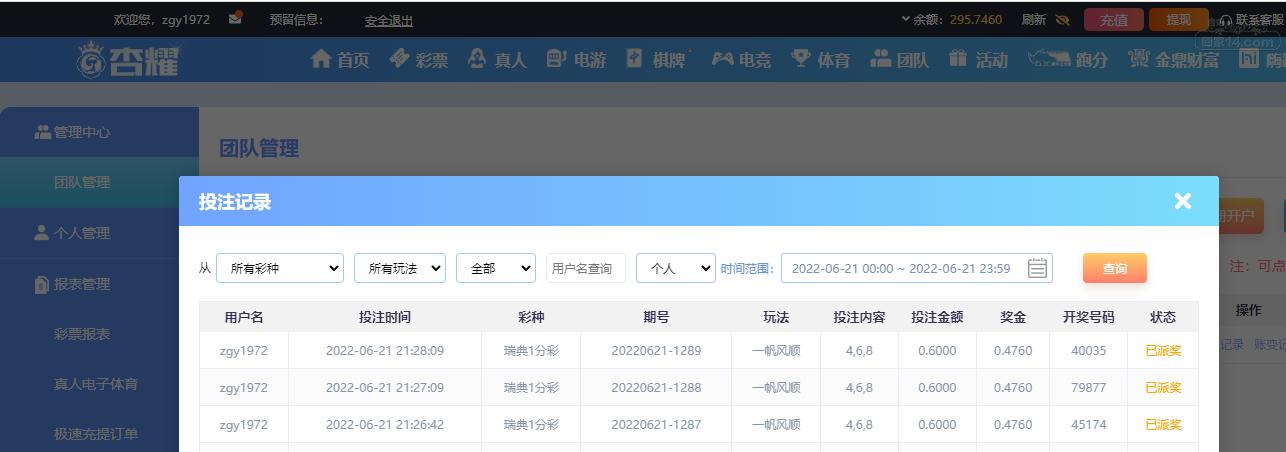This screenshot has height=452, width=1286.
Task: Open the 体育 sports navigation item
Action: tap(820, 60)
